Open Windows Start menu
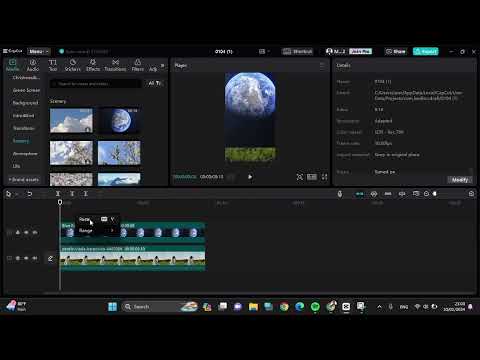The width and height of the screenshot is (480, 360). tap(113, 307)
